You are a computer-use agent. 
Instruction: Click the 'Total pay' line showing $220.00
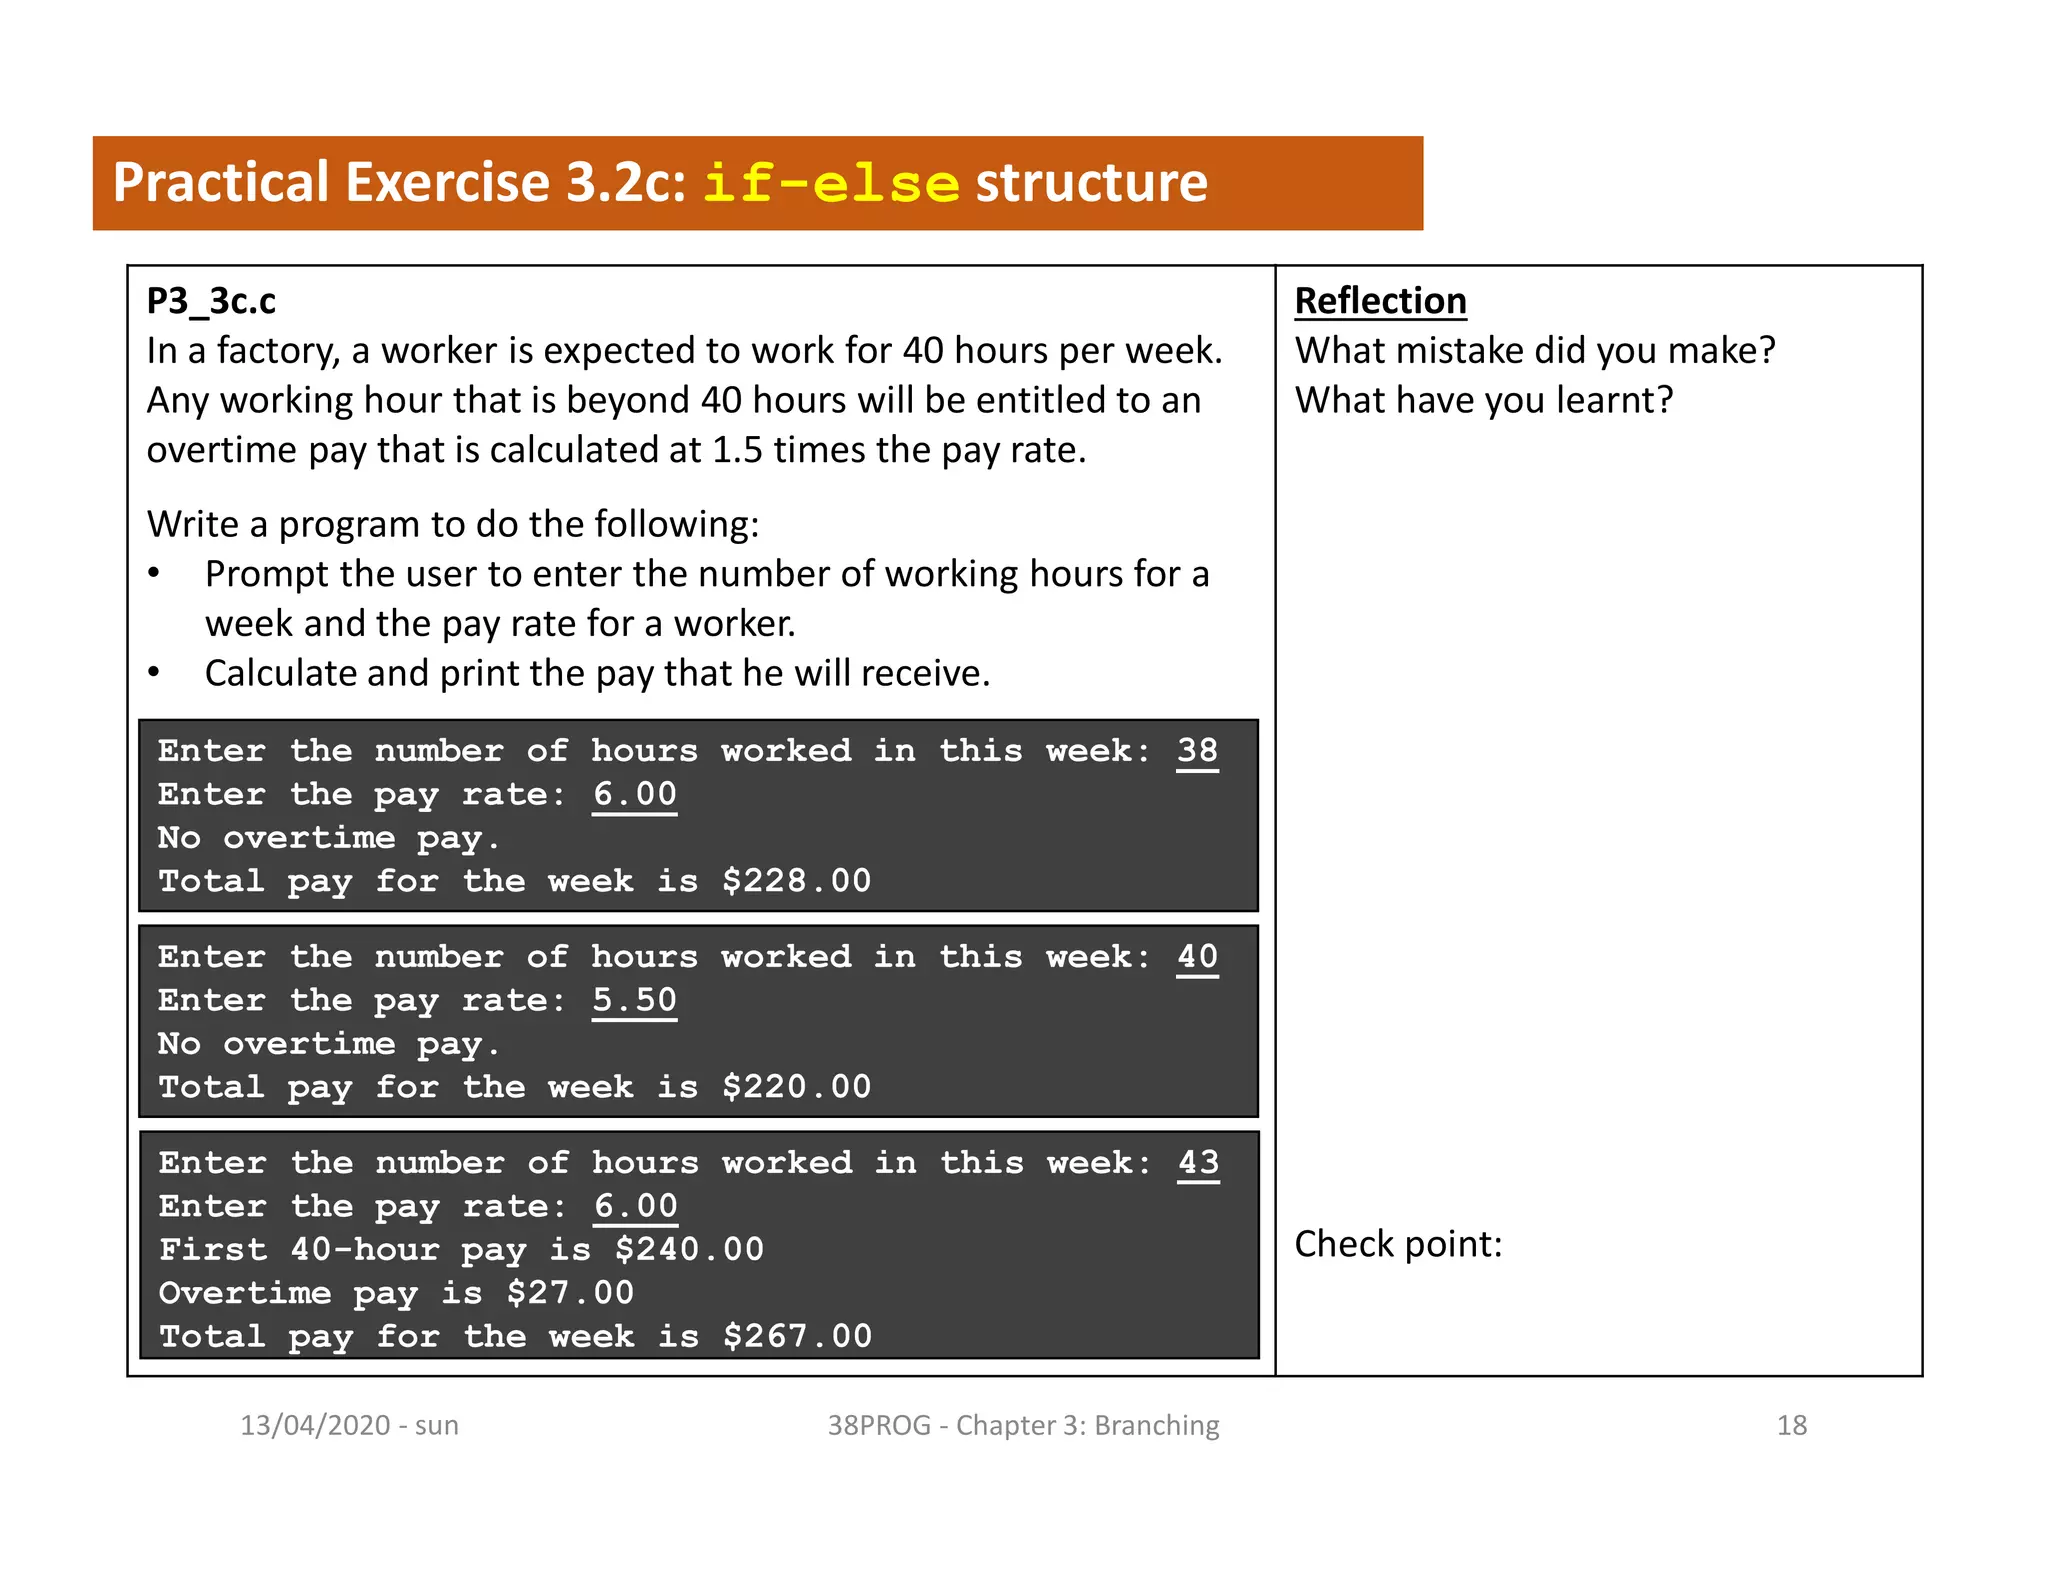(514, 1087)
